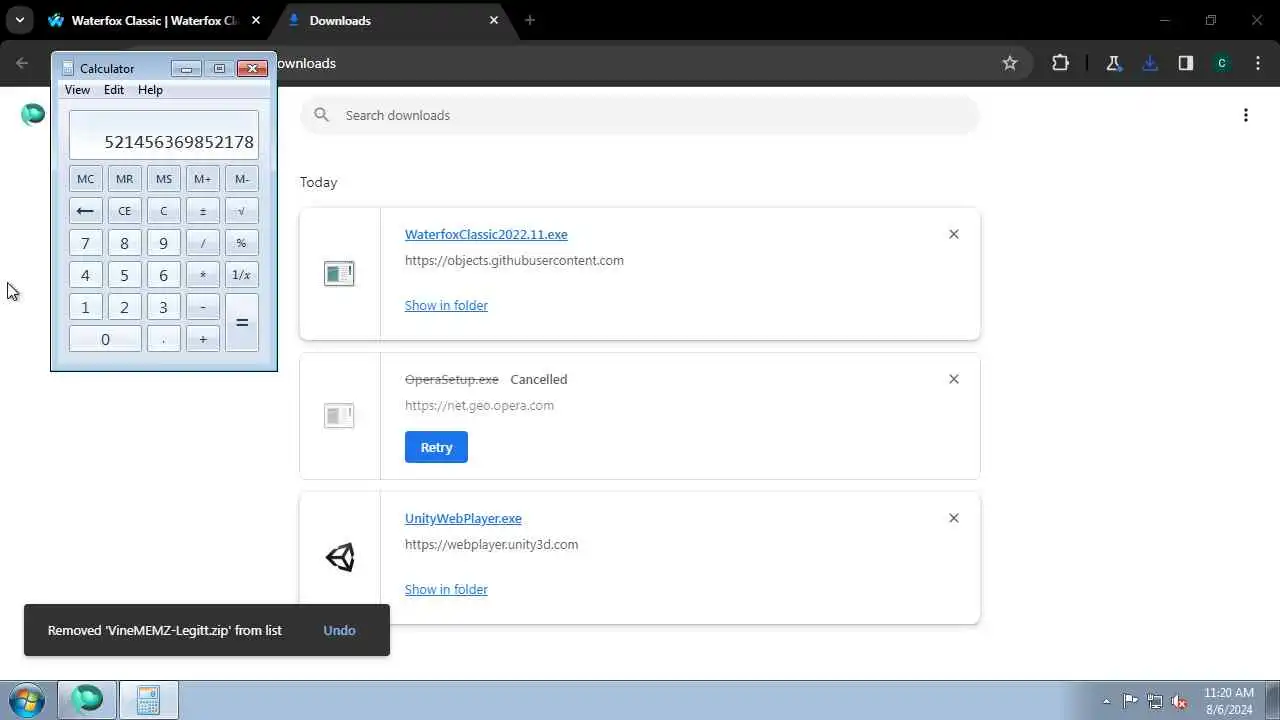The width and height of the screenshot is (1280, 720).
Task: Focus the Search downloads field
Action: pyautogui.click(x=640, y=115)
